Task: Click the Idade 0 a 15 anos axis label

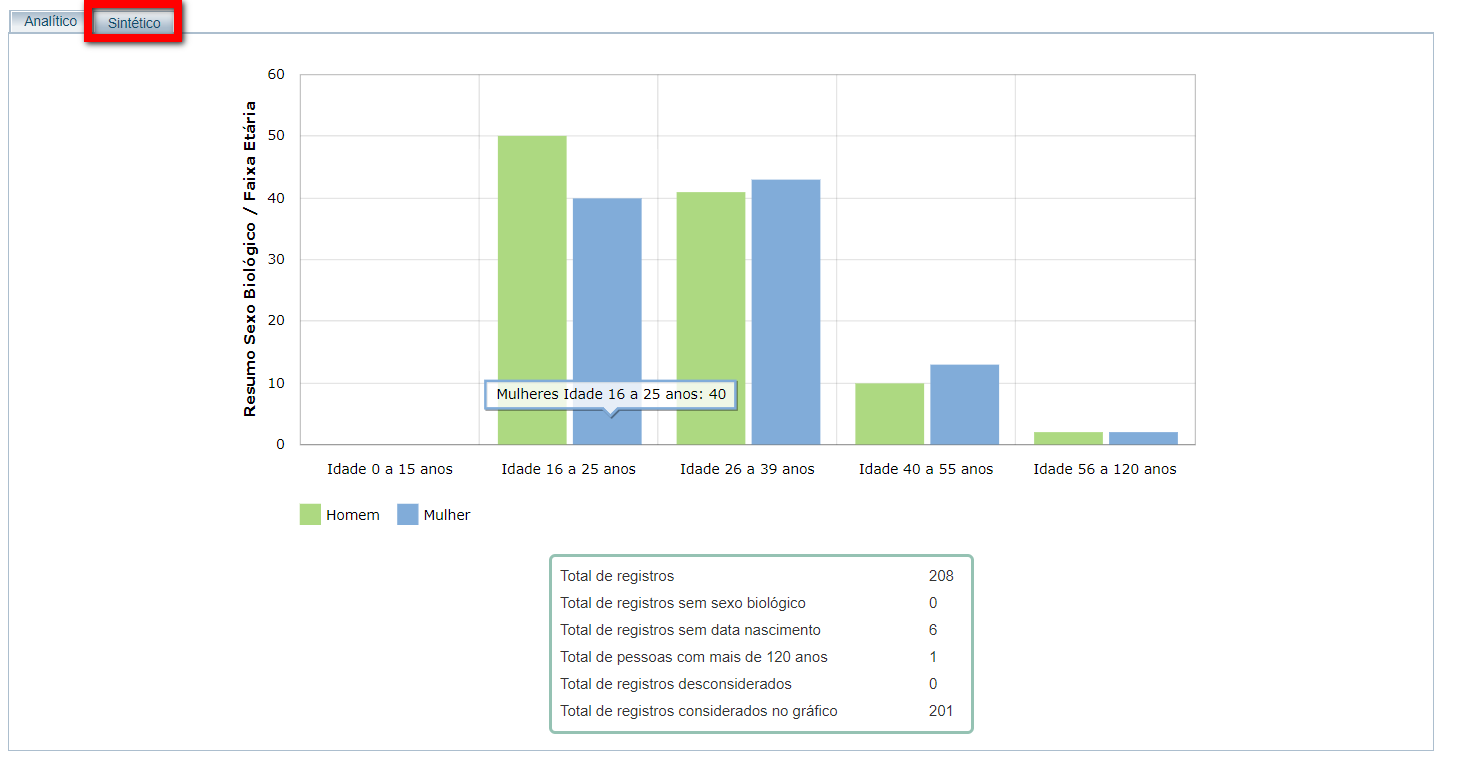Action: tap(390, 469)
